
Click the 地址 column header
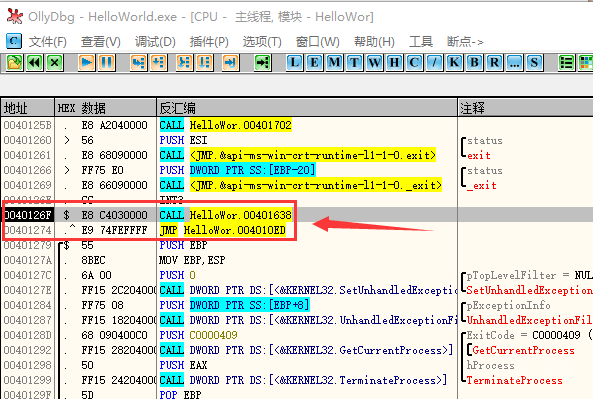pyautogui.click(x=28, y=108)
